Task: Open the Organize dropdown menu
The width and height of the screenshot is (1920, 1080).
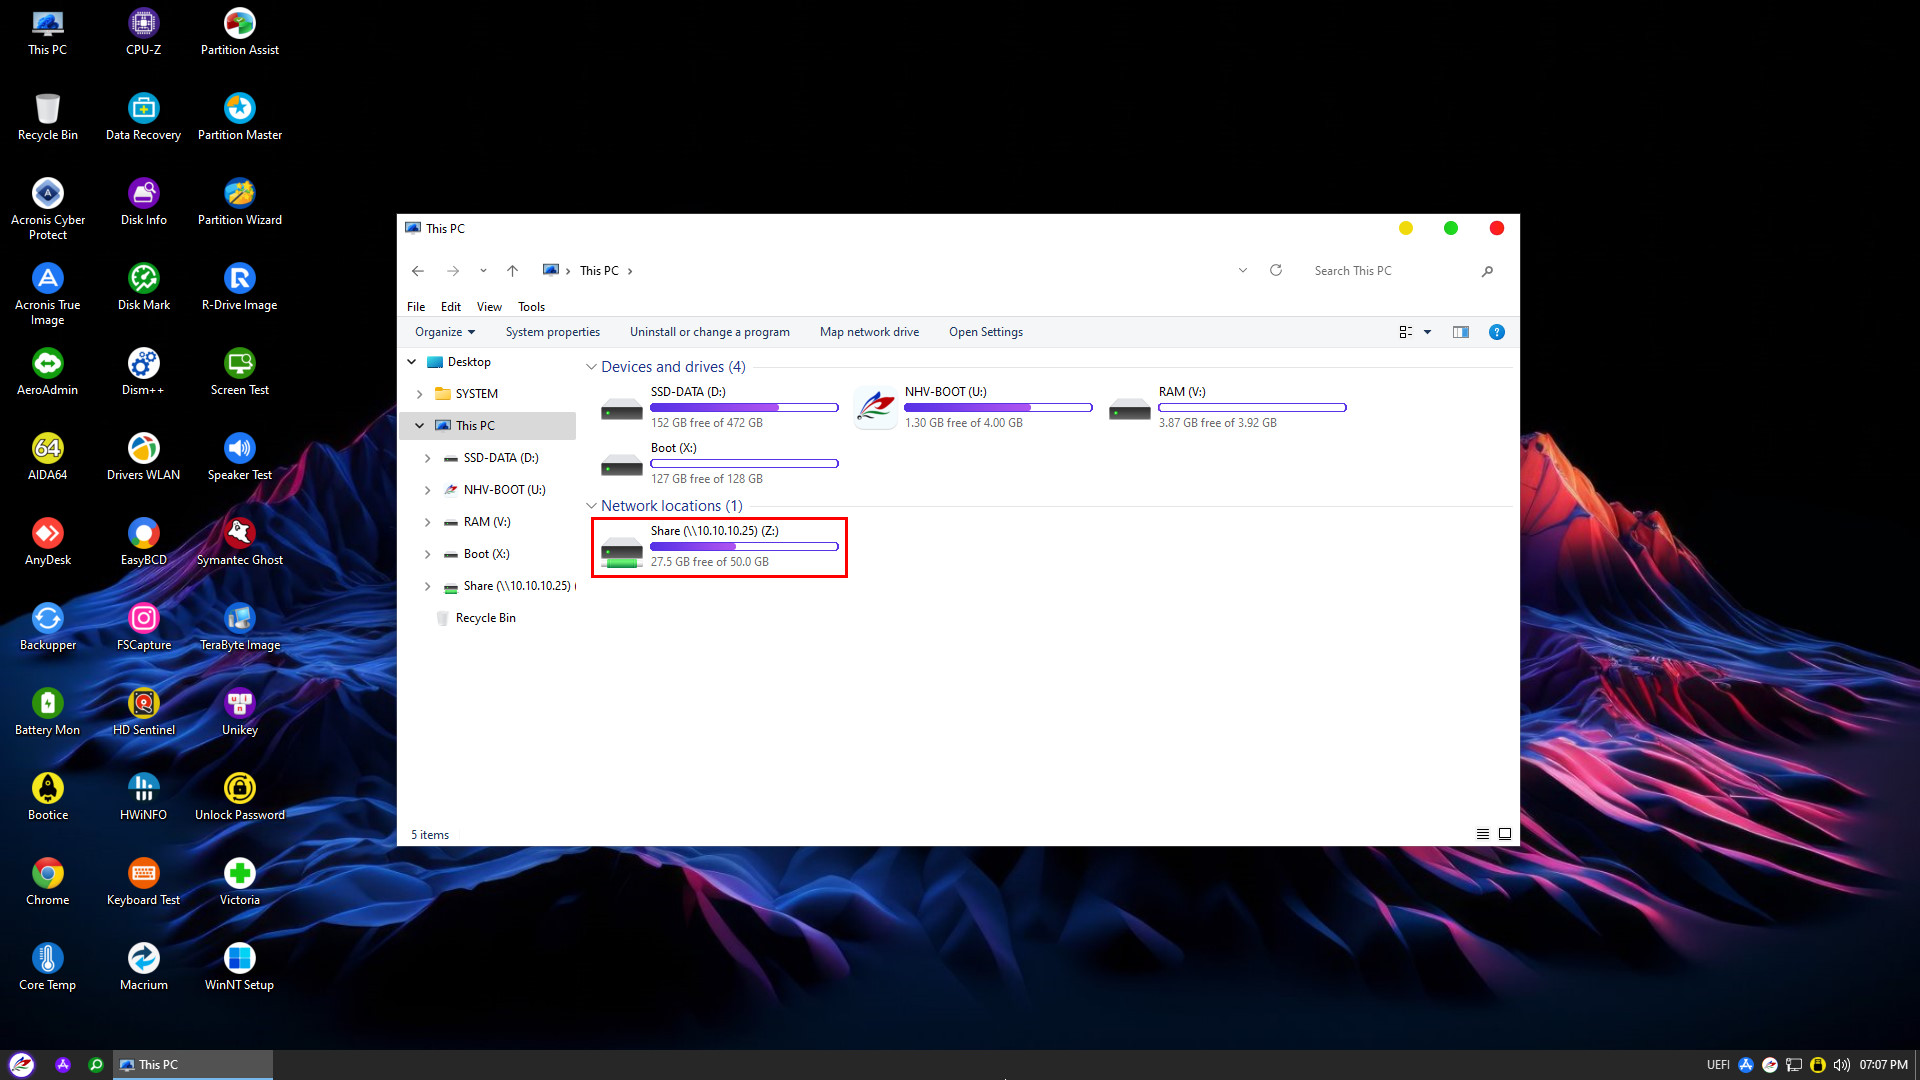Action: 445,332
